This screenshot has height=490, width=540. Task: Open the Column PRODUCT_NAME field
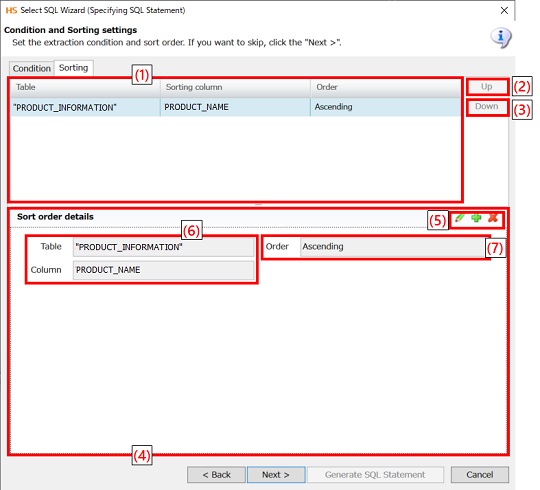click(164, 270)
